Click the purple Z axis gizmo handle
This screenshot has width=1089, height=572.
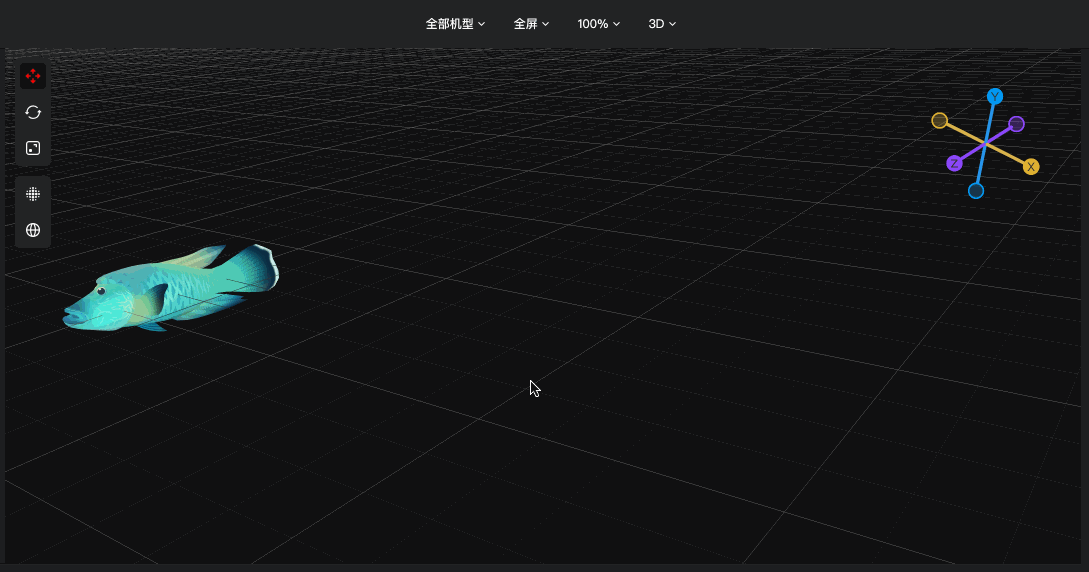(x=954, y=163)
